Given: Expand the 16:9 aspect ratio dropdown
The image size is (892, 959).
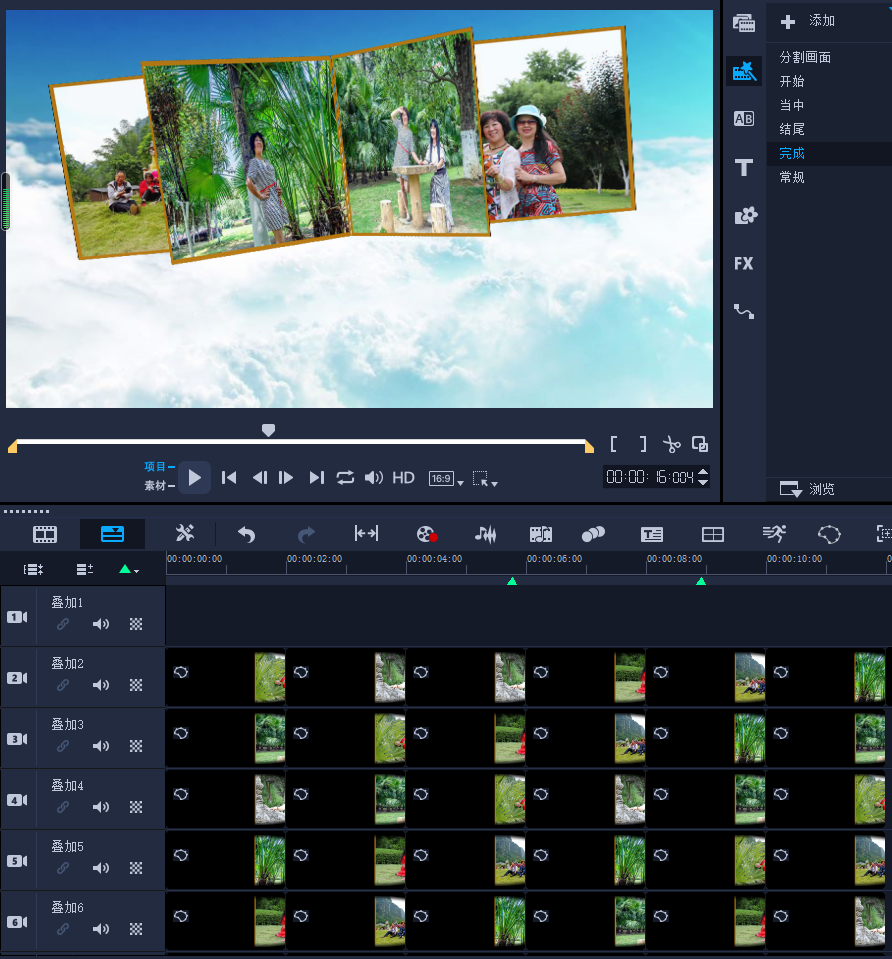Looking at the screenshot, I should [x=446, y=479].
